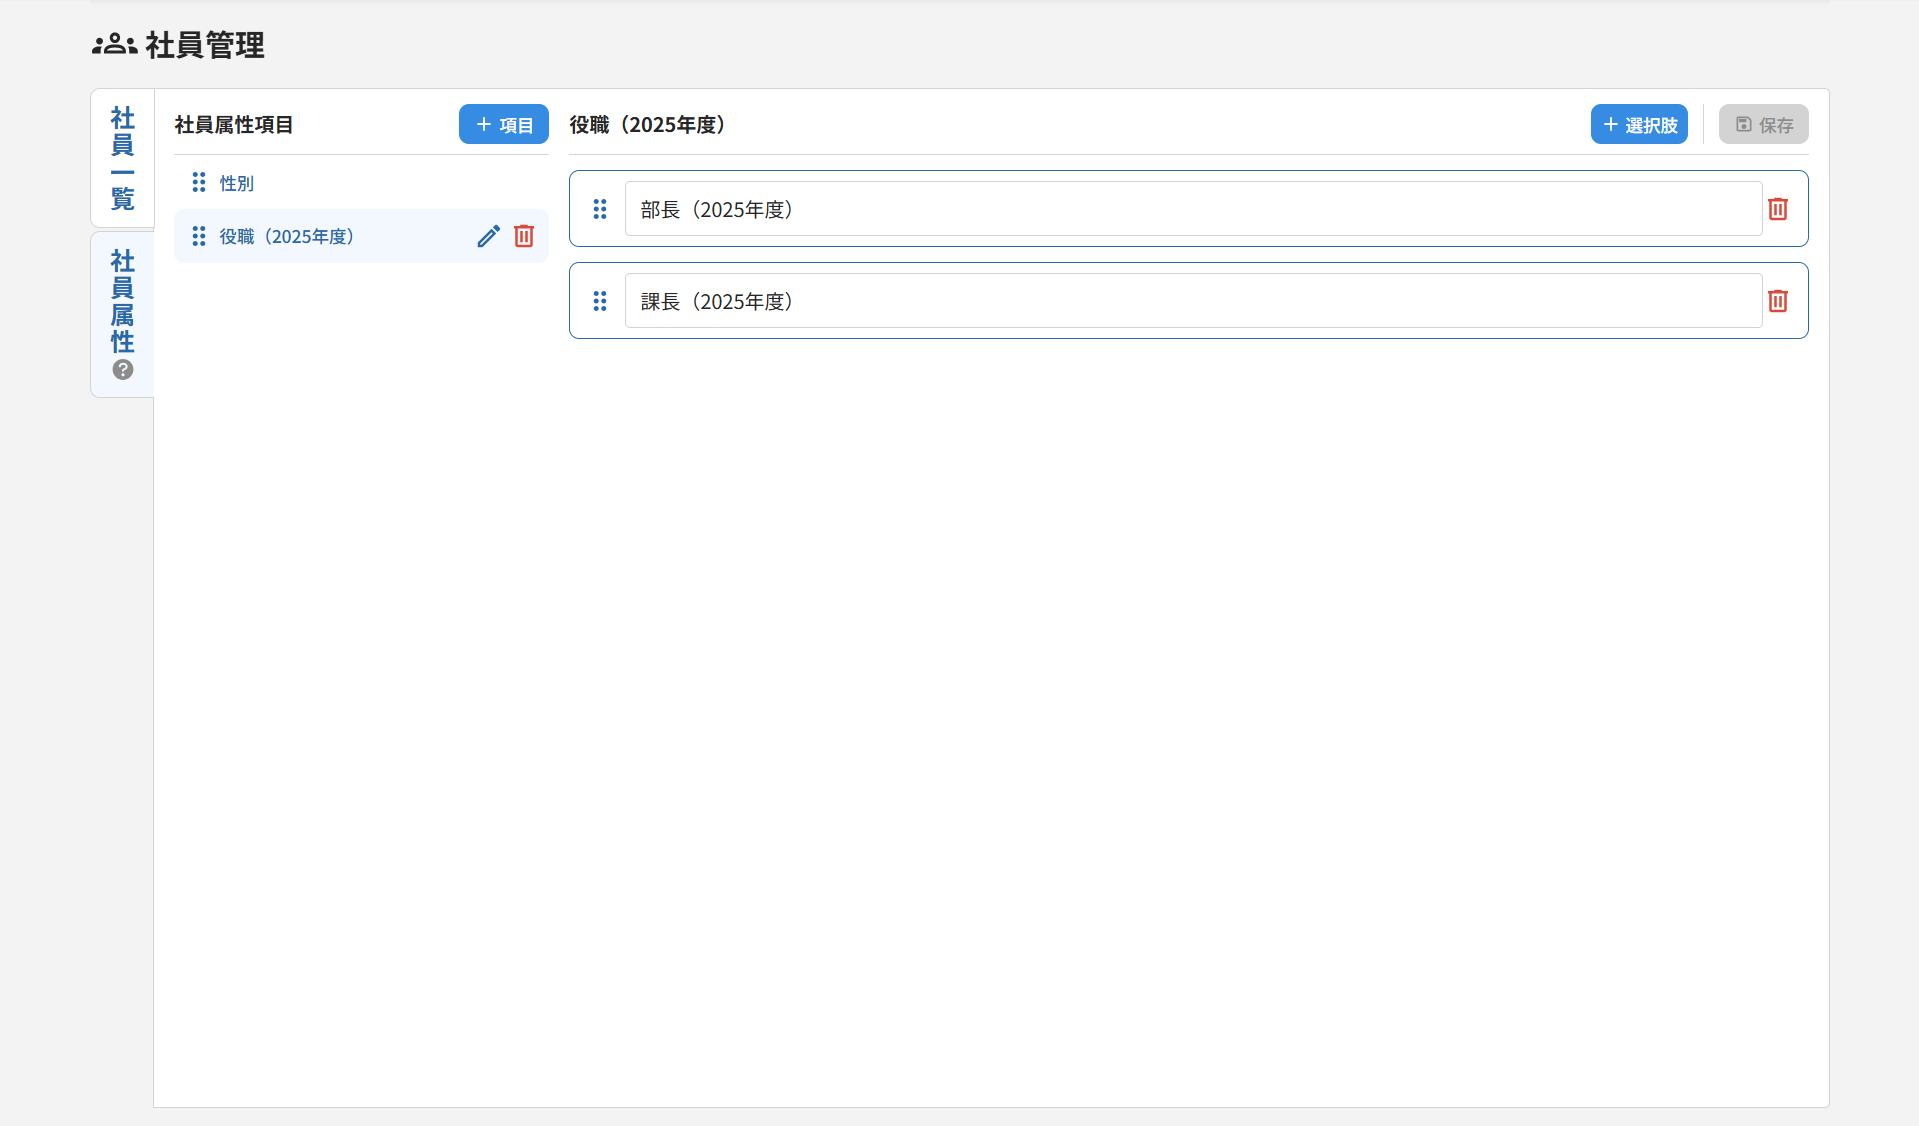This screenshot has height=1126, width=1919.
Task: Click the edit pencil for 役職（2025年度）
Action: [x=488, y=236]
